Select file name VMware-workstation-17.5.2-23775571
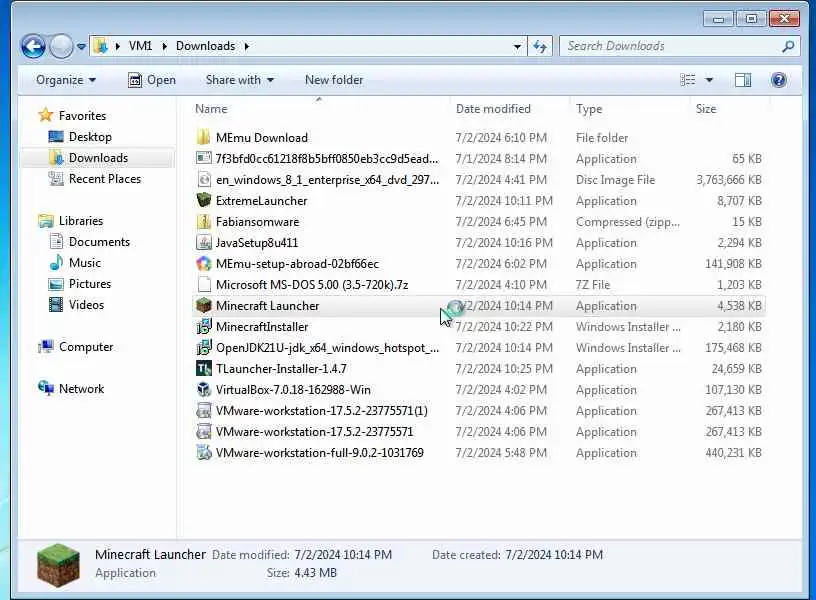The image size is (816, 600). pyautogui.click(x=314, y=432)
